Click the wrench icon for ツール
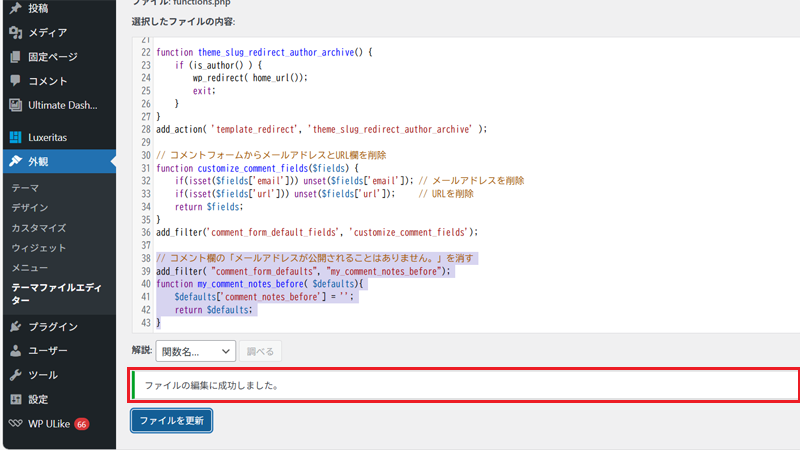Screen dimensions: 800x450 pyautogui.click(x=16, y=375)
